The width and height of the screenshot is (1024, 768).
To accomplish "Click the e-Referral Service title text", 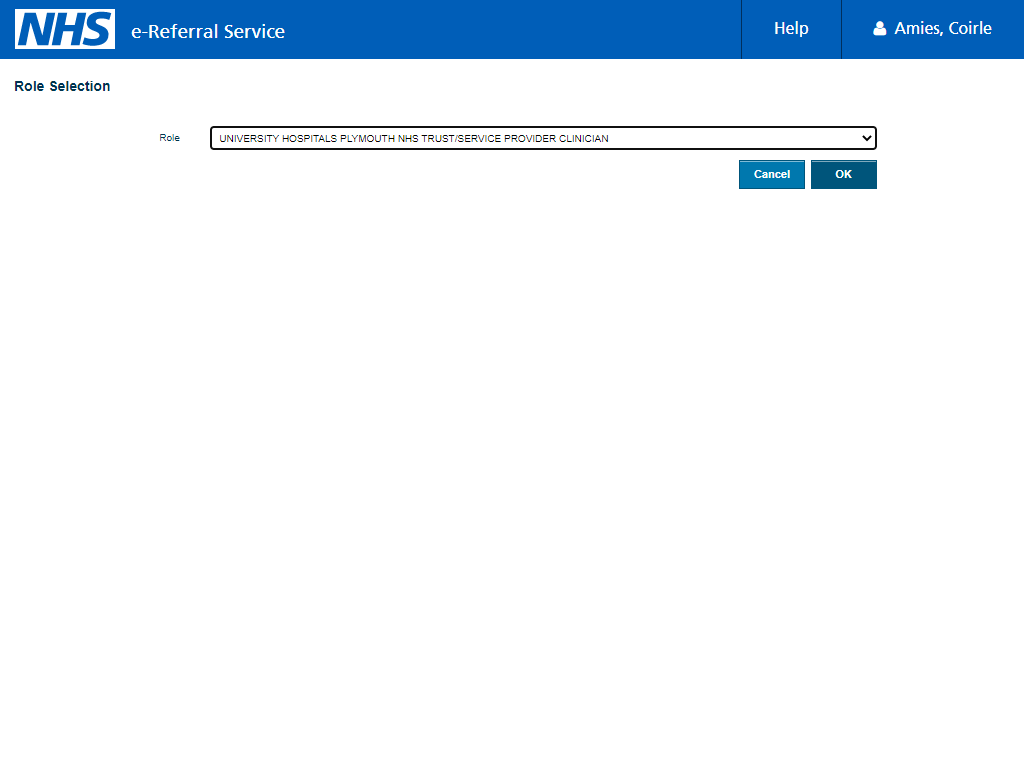I will [x=208, y=31].
